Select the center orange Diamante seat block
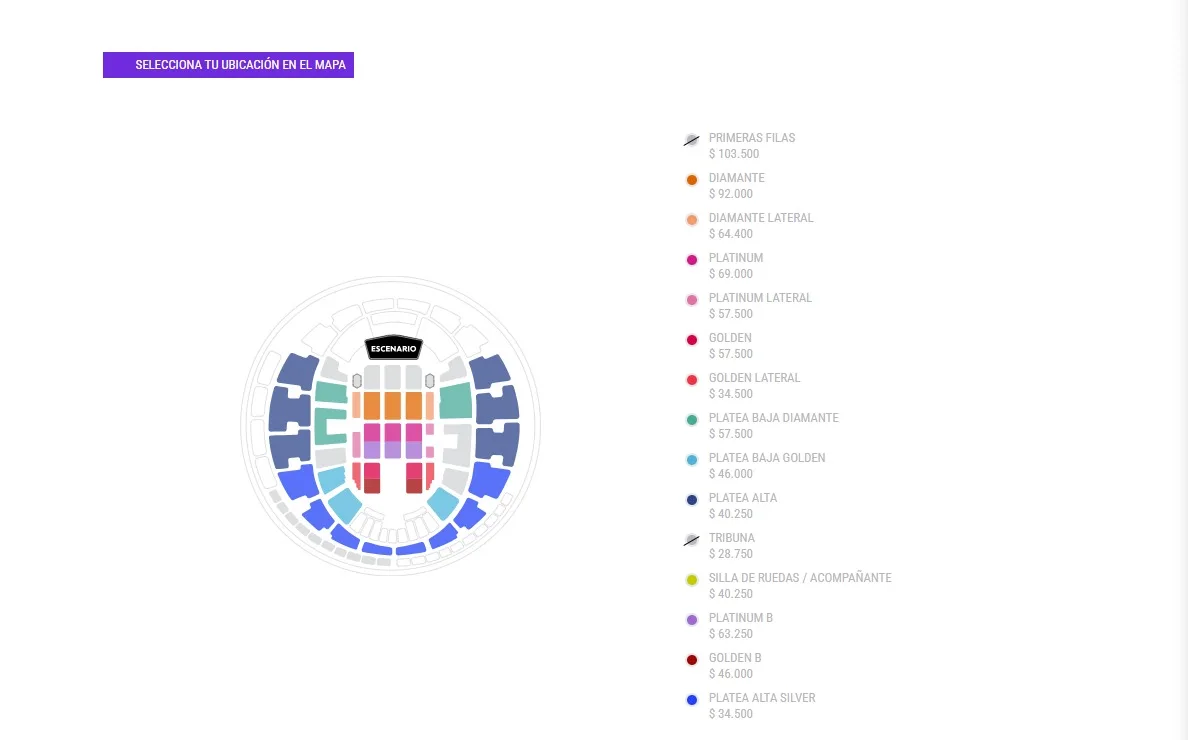The height and width of the screenshot is (740, 1188). 392,405
